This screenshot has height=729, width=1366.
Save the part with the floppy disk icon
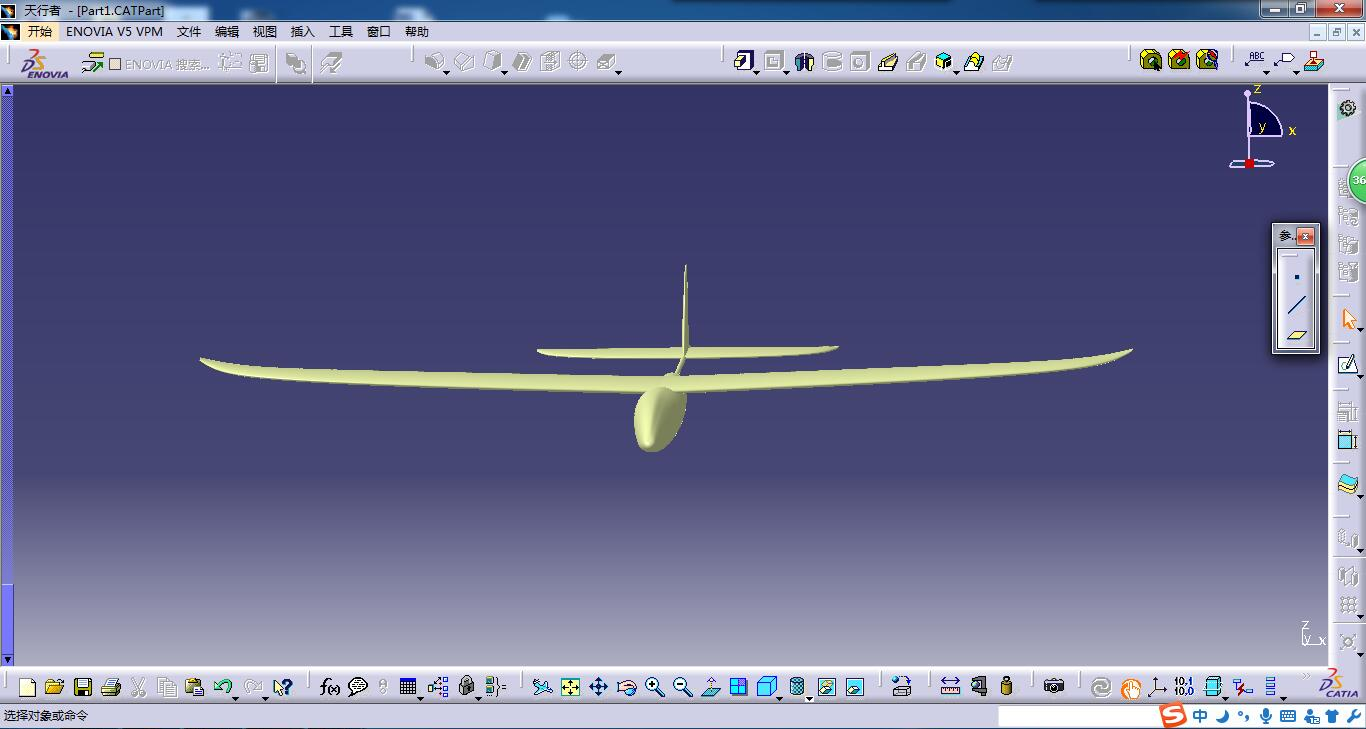[x=83, y=687]
